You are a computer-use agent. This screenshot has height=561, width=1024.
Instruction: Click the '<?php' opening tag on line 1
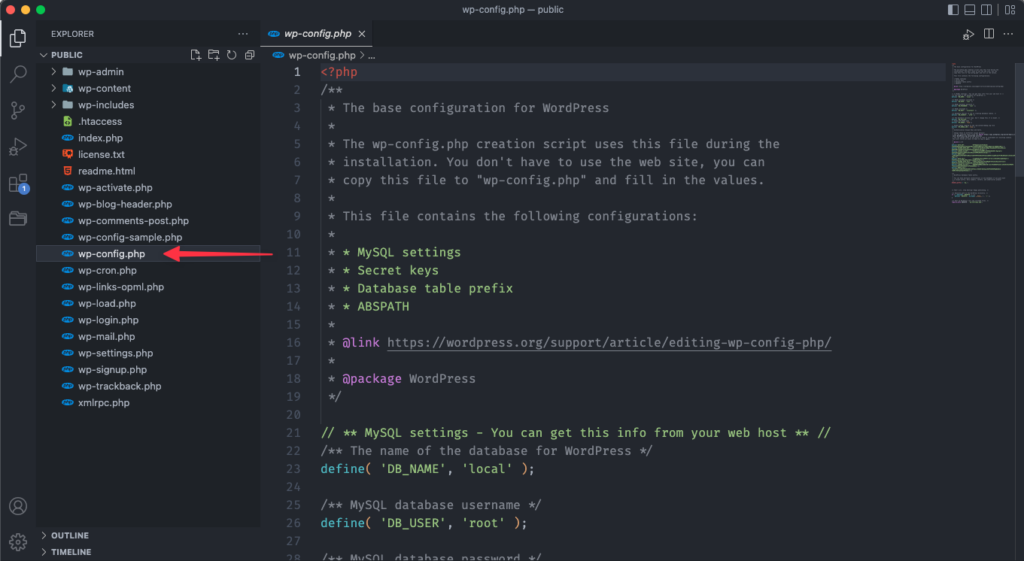click(x=339, y=72)
